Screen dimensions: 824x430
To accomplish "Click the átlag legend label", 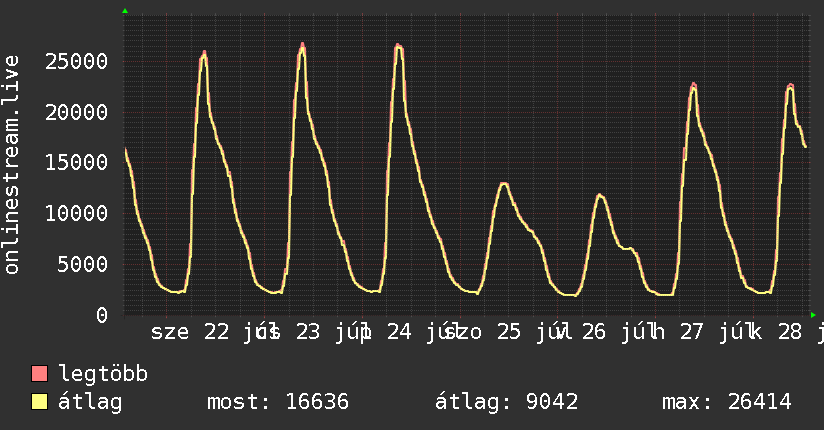I will [90, 403].
